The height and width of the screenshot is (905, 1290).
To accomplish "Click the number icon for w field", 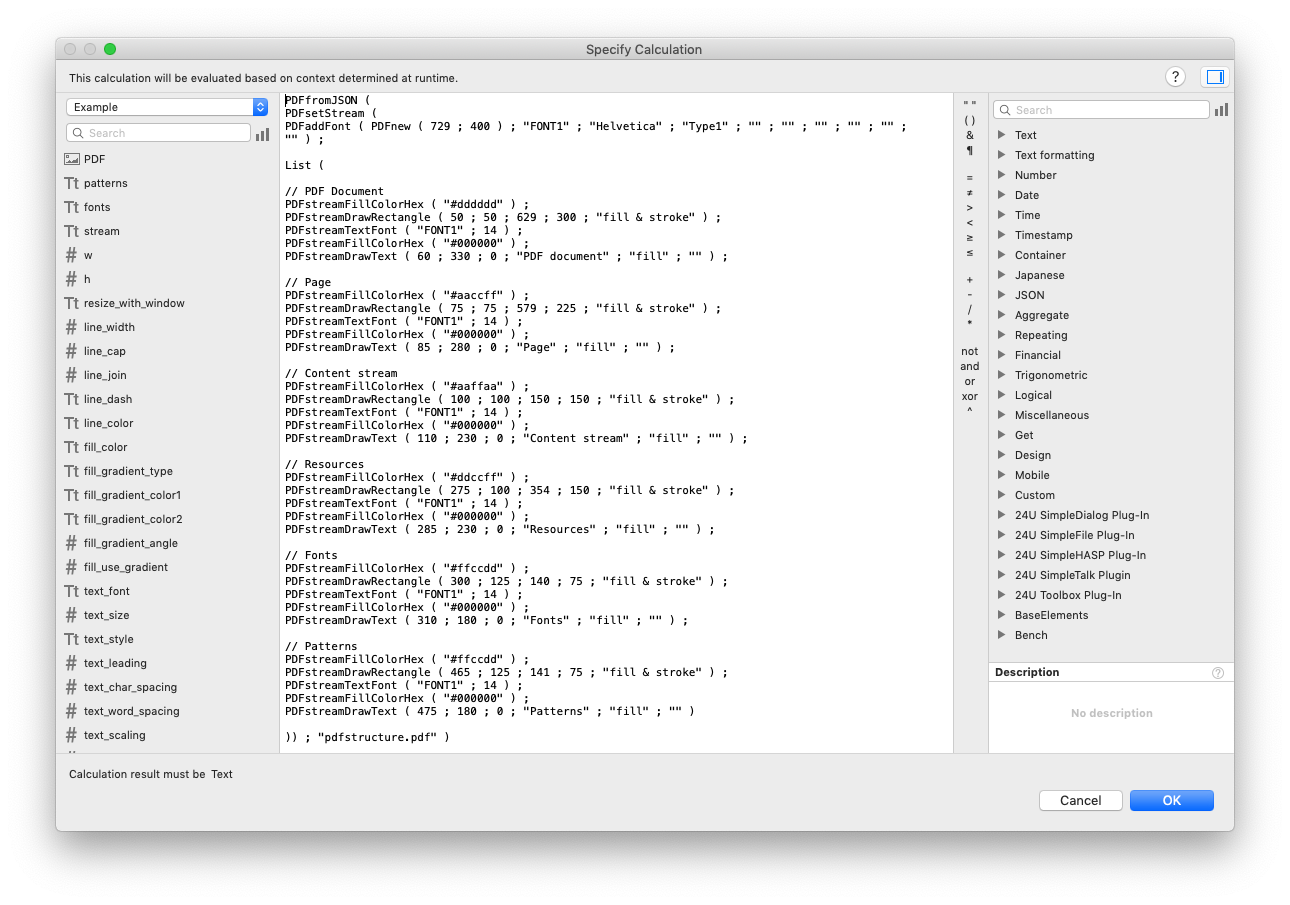I will (72, 255).
